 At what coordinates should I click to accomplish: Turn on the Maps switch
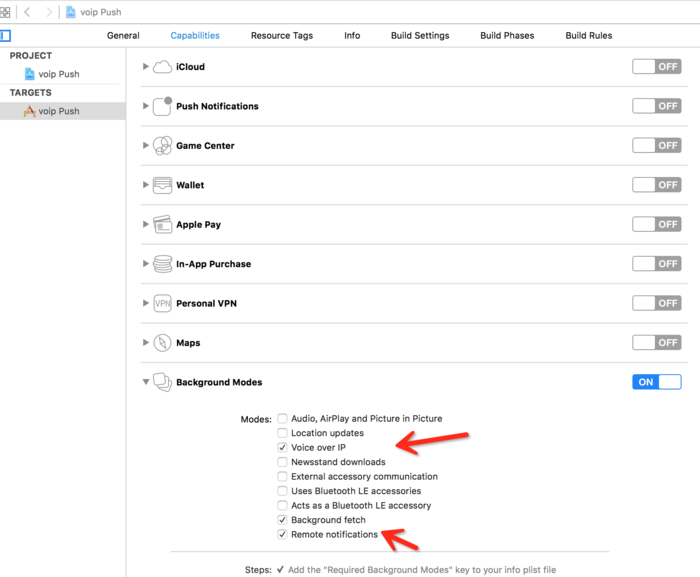click(657, 343)
